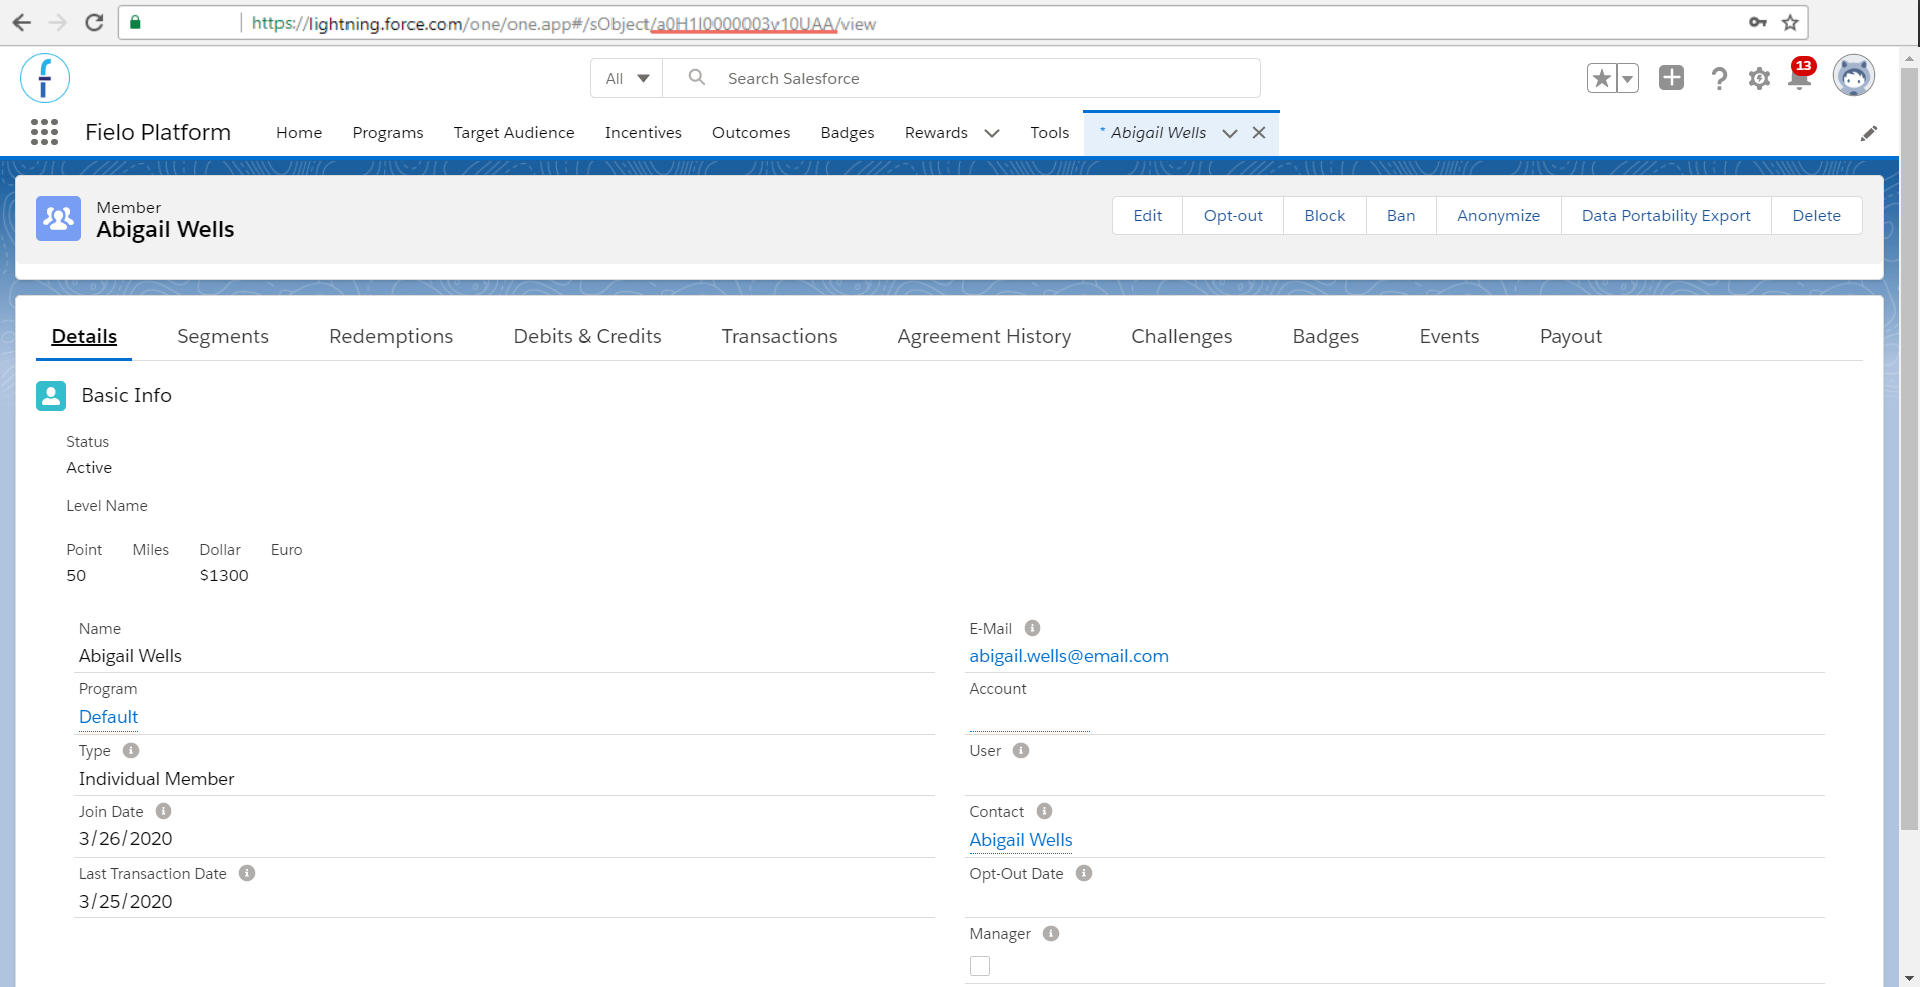The width and height of the screenshot is (1920, 987).
Task: Open the Help question mark icon
Action: pyautogui.click(x=1719, y=78)
